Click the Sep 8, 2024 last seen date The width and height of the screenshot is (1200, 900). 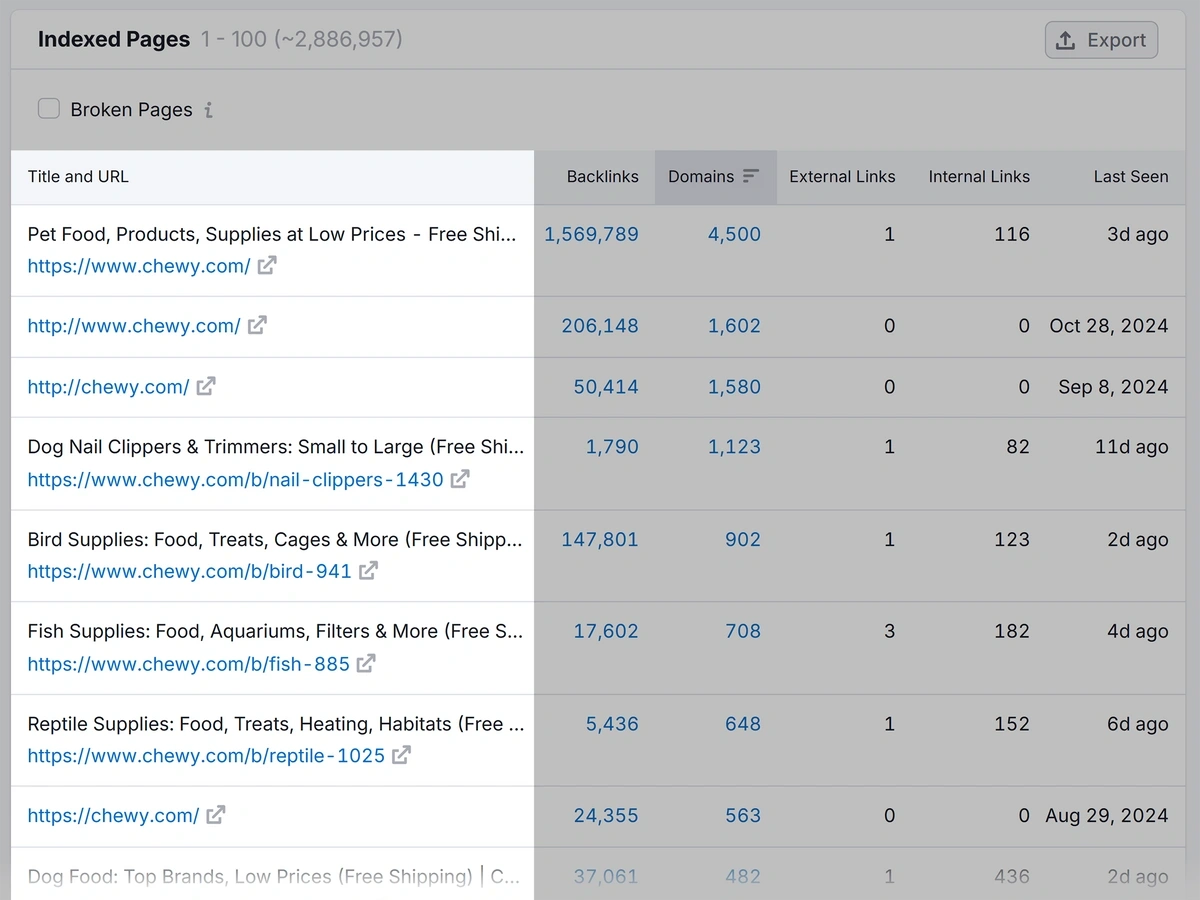1113,386
